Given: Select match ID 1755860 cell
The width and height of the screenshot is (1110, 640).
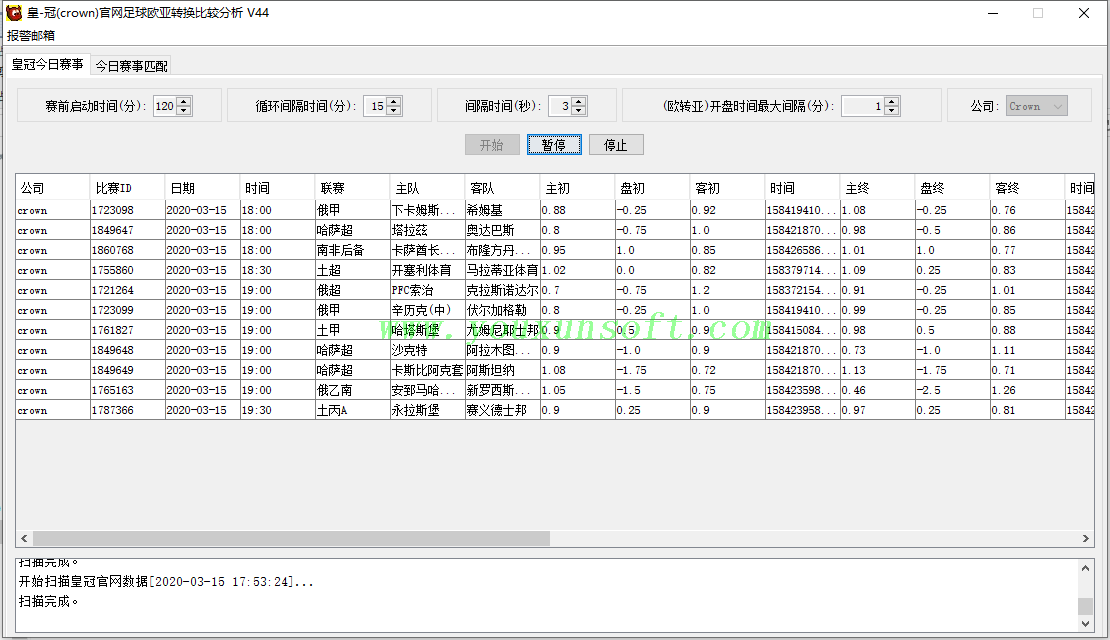Looking at the screenshot, I should [x=127, y=270].
